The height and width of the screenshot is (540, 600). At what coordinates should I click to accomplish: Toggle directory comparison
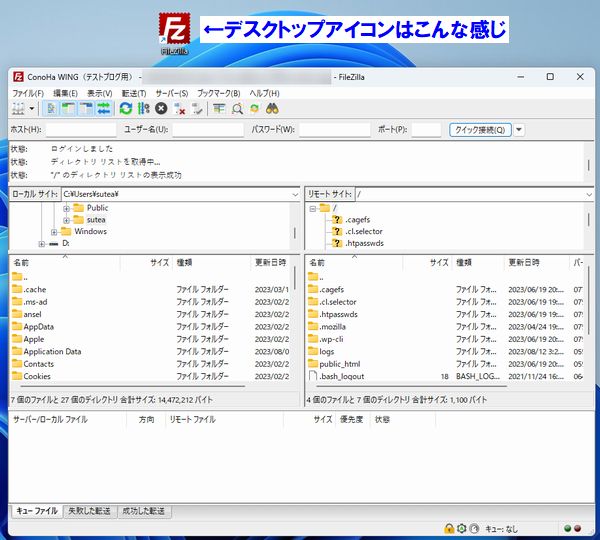pos(237,109)
